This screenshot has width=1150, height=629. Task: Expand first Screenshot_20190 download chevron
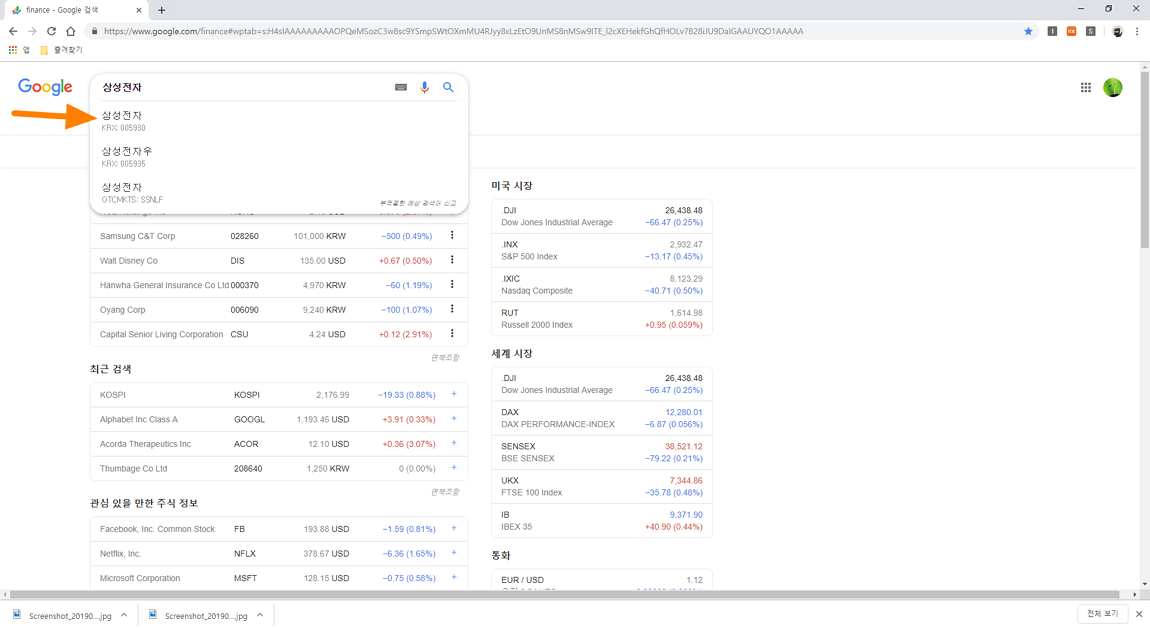coord(124,615)
